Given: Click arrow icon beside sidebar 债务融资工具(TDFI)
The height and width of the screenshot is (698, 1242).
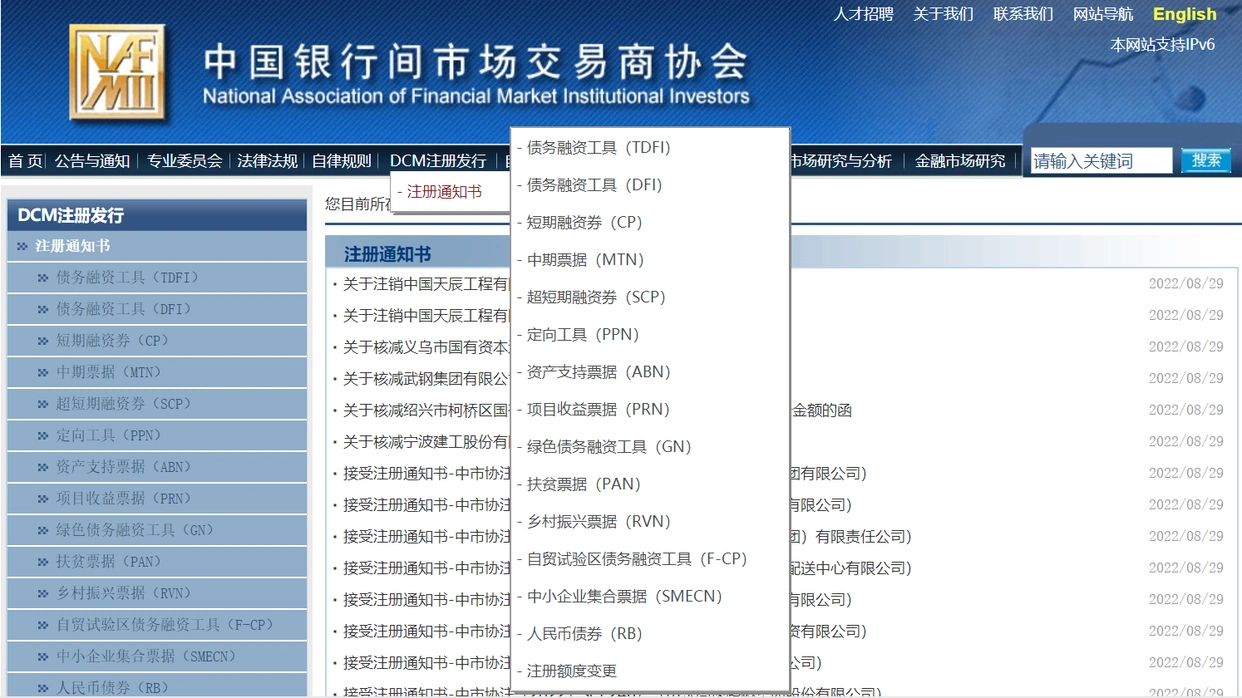Looking at the screenshot, I should (x=43, y=278).
